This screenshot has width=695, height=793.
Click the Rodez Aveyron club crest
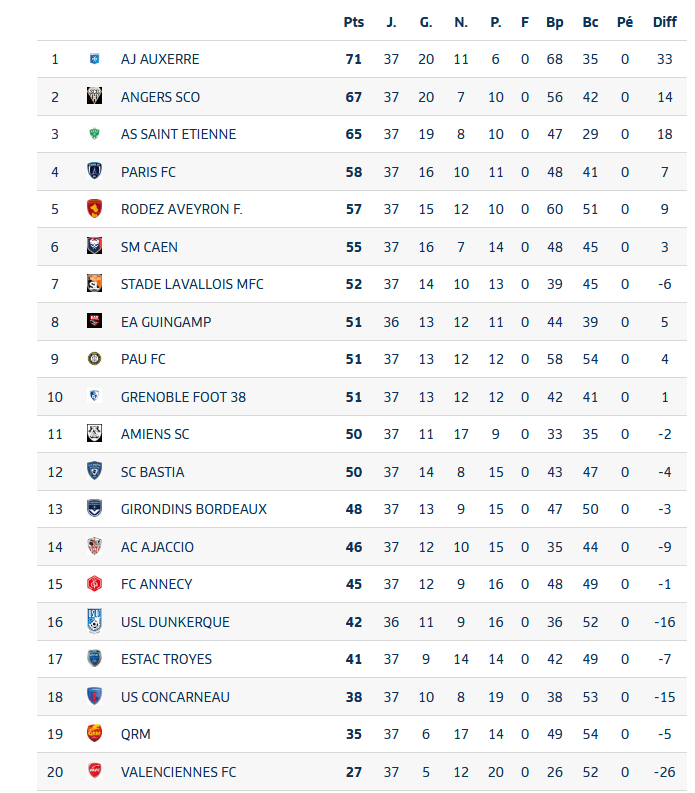click(x=95, y=209)
